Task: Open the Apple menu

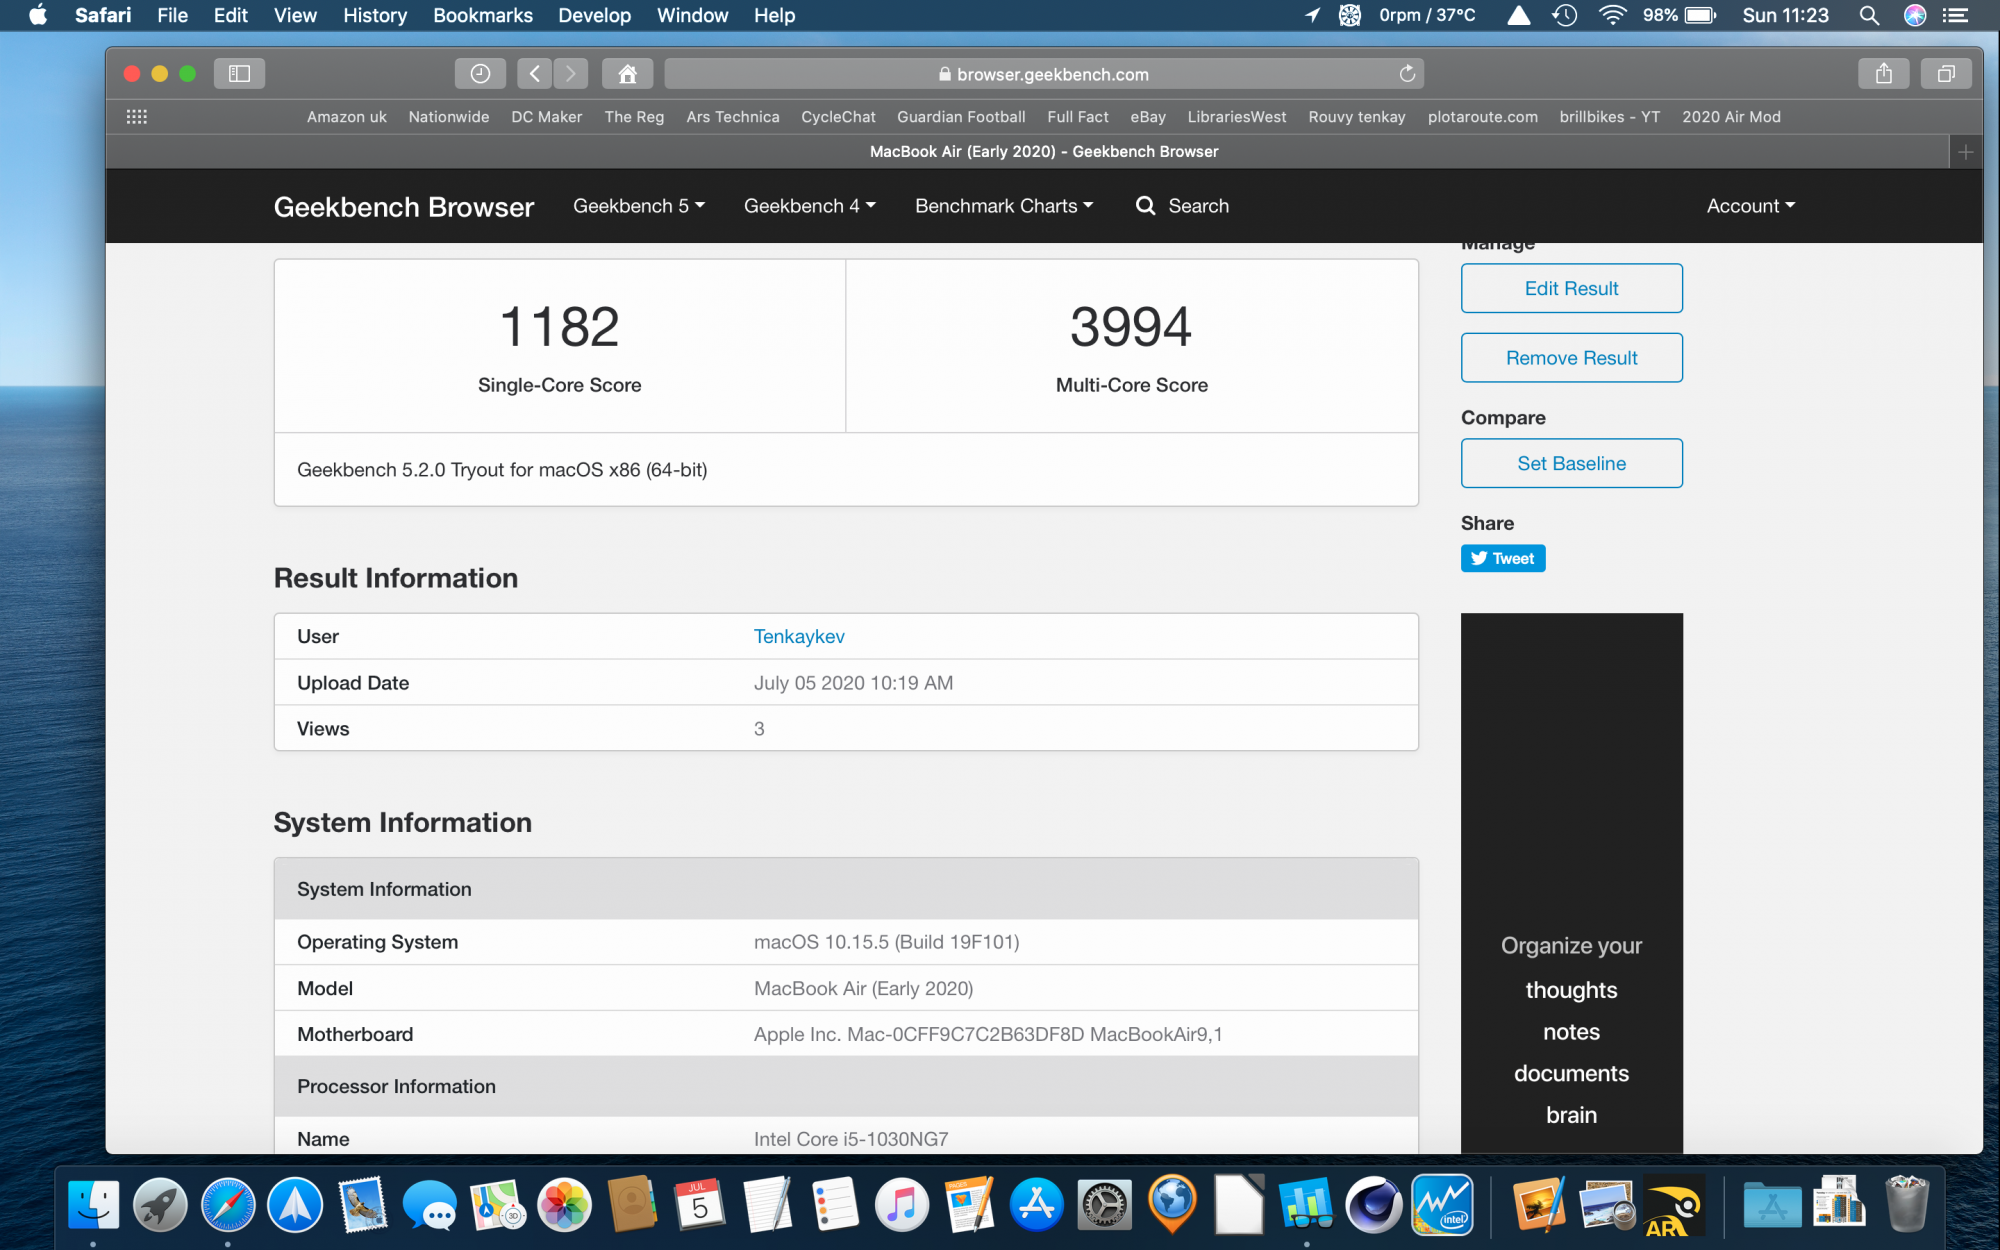Action: click(38, 15)
